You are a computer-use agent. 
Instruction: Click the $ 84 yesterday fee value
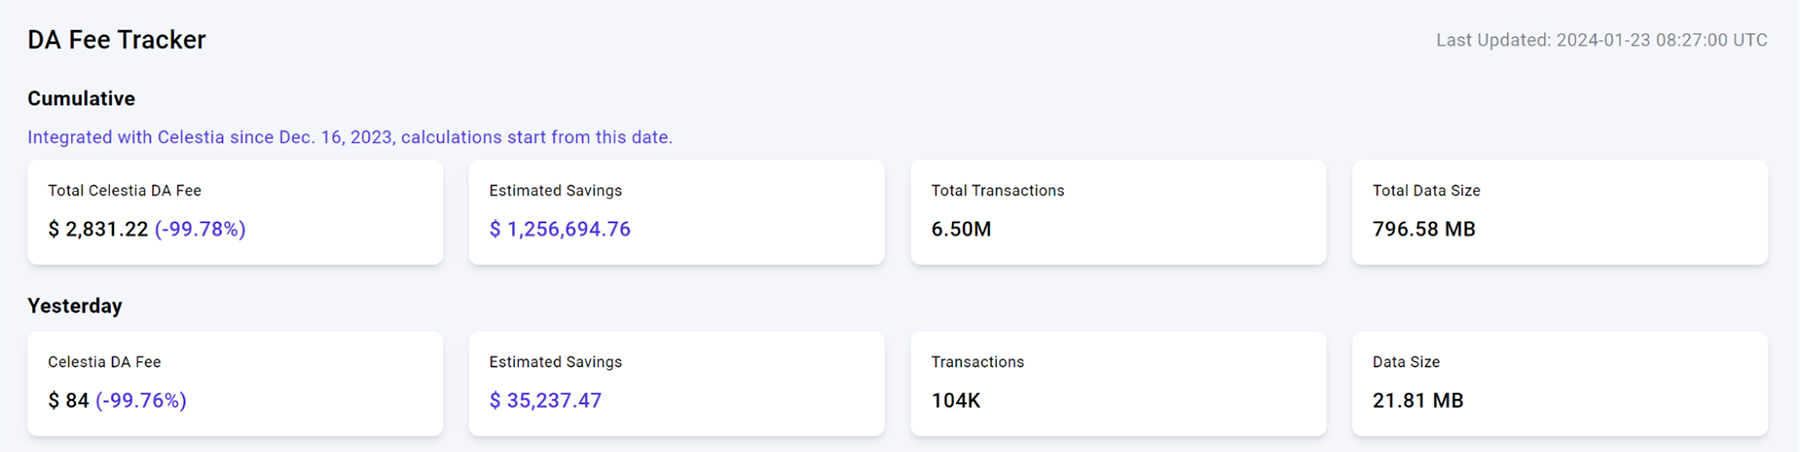point(68,401)
